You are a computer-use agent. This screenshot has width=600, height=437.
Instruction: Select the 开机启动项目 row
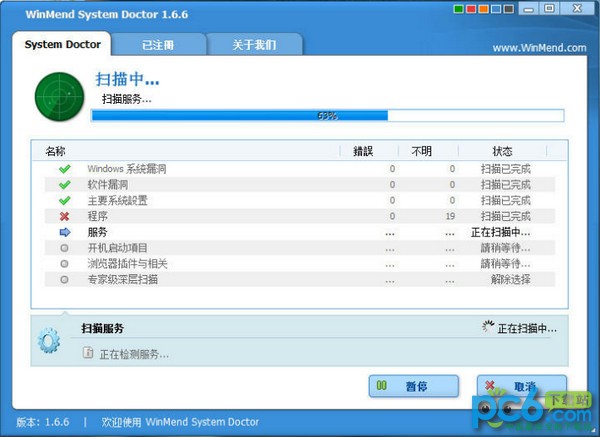click(x=300, y=248)
